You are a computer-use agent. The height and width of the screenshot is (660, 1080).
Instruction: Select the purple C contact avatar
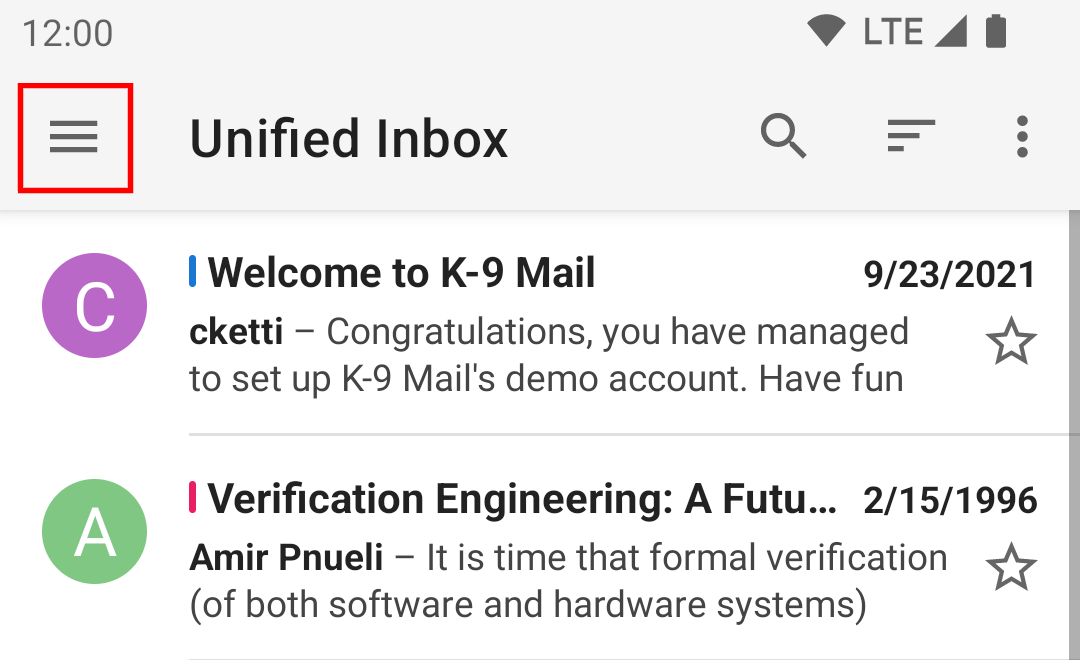click(x=94, y=305)
